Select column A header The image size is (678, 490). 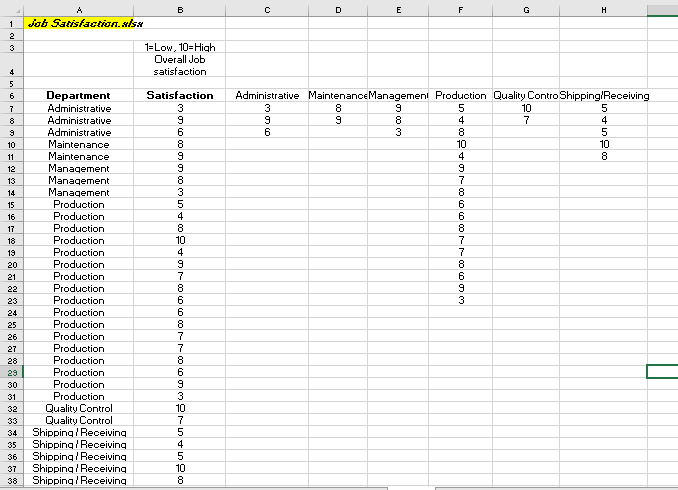click(x=79, y=10)
